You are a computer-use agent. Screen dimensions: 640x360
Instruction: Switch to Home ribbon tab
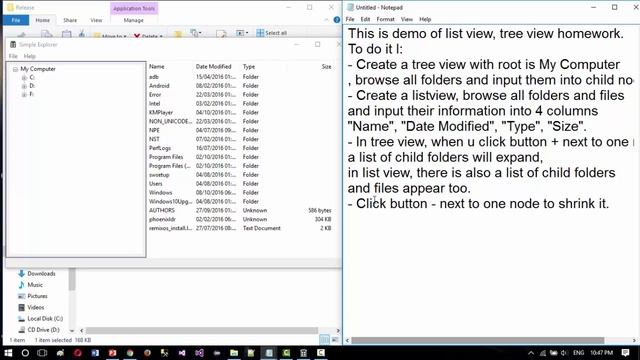42,20
